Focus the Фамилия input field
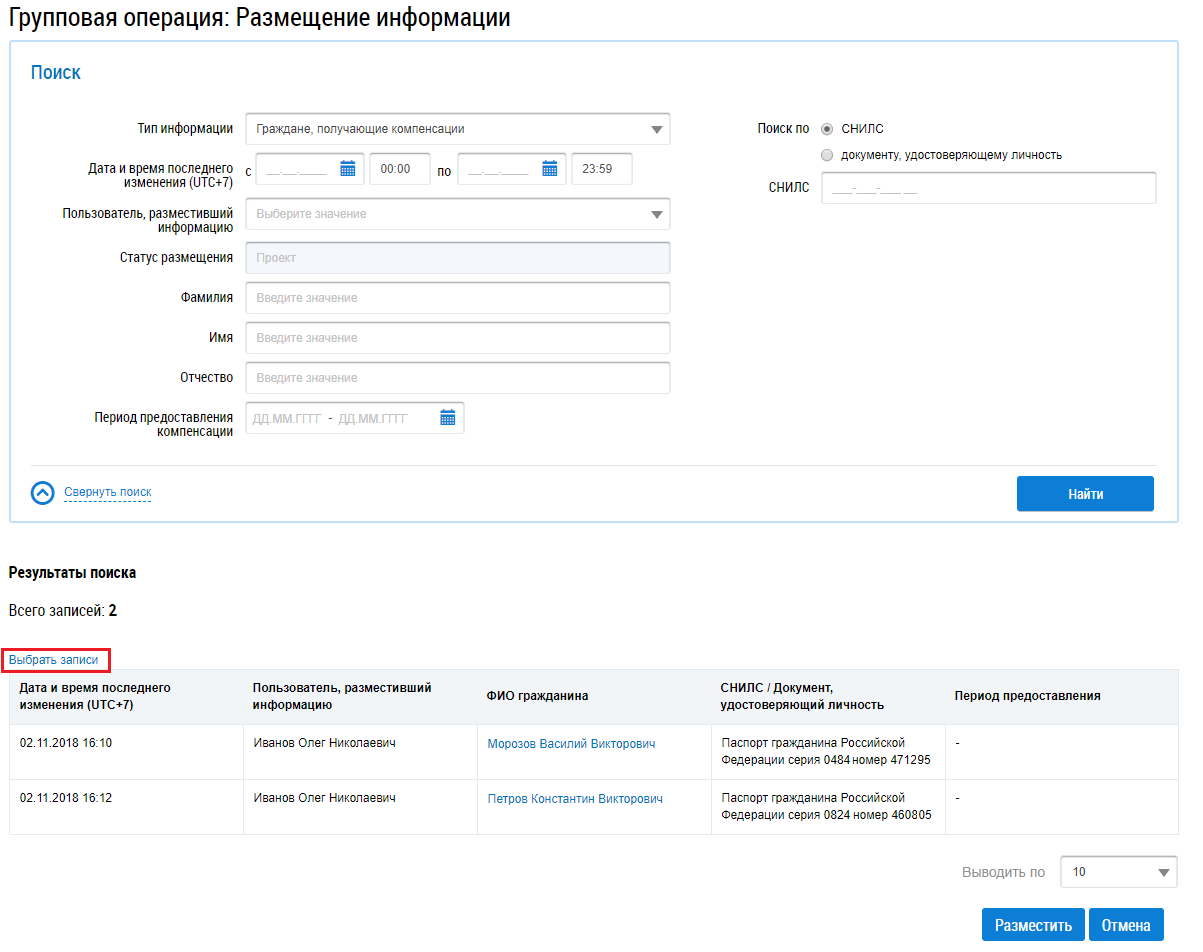Viewport: 1203px width, 952px height. 457,298
